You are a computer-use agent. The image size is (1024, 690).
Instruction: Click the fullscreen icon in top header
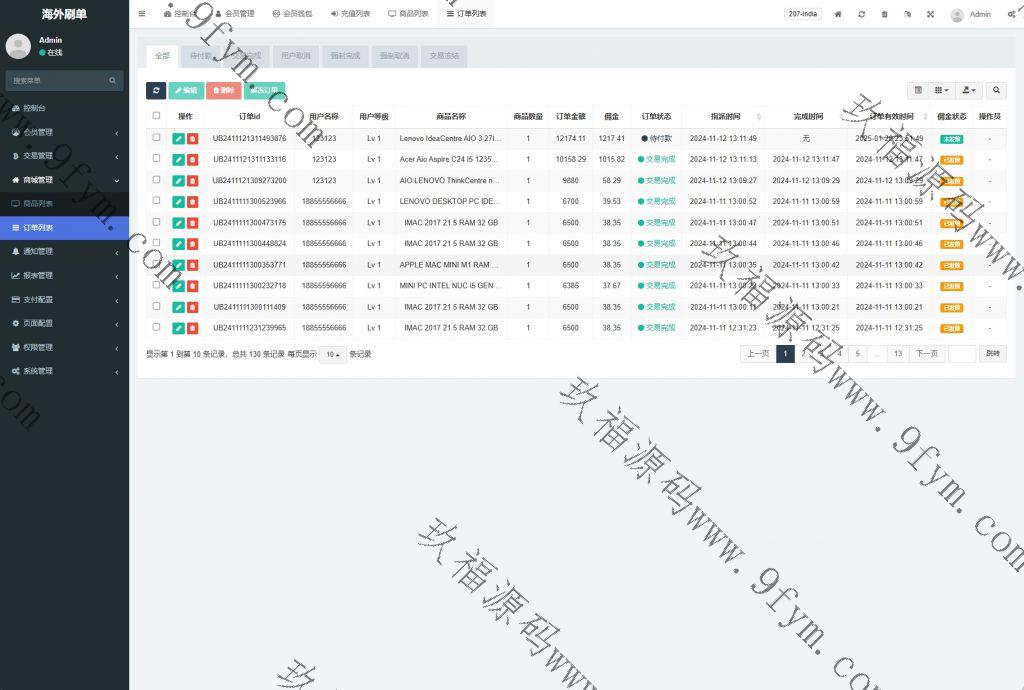(x=930, y=14)
